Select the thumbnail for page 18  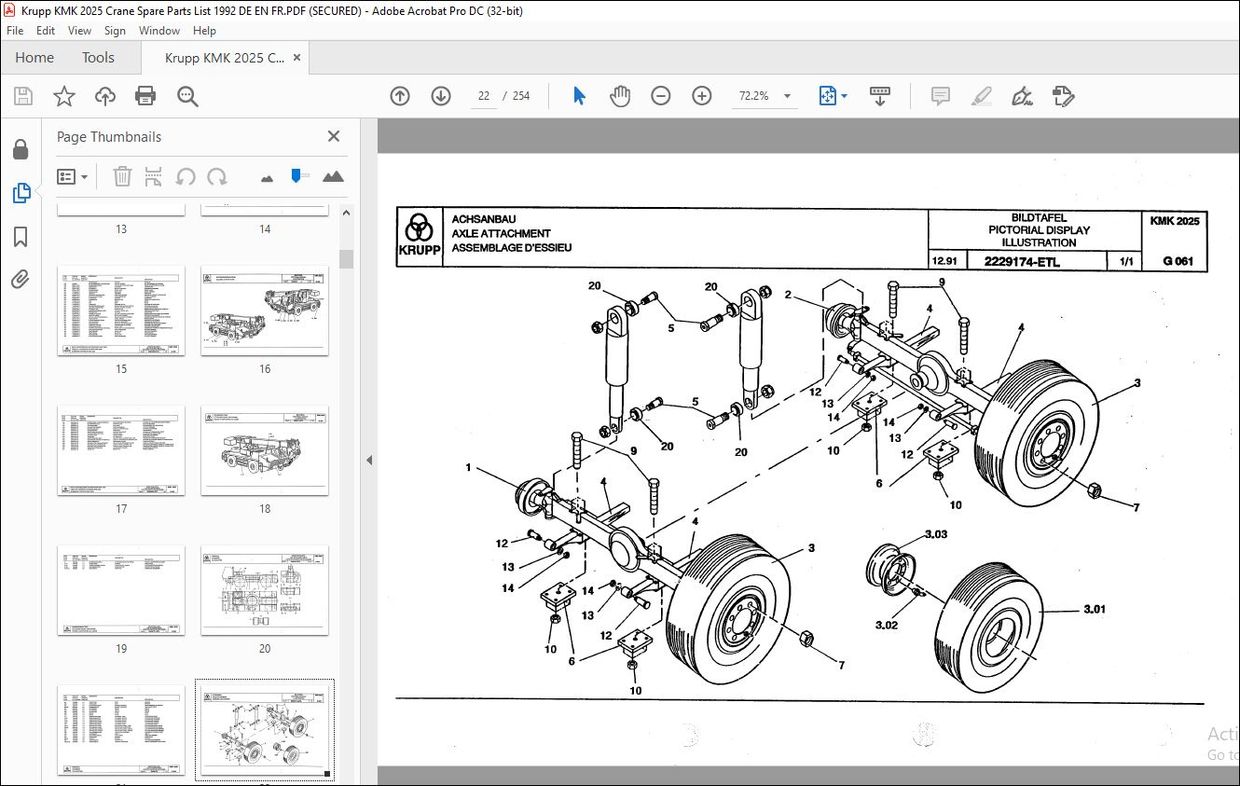pos(265,450)
